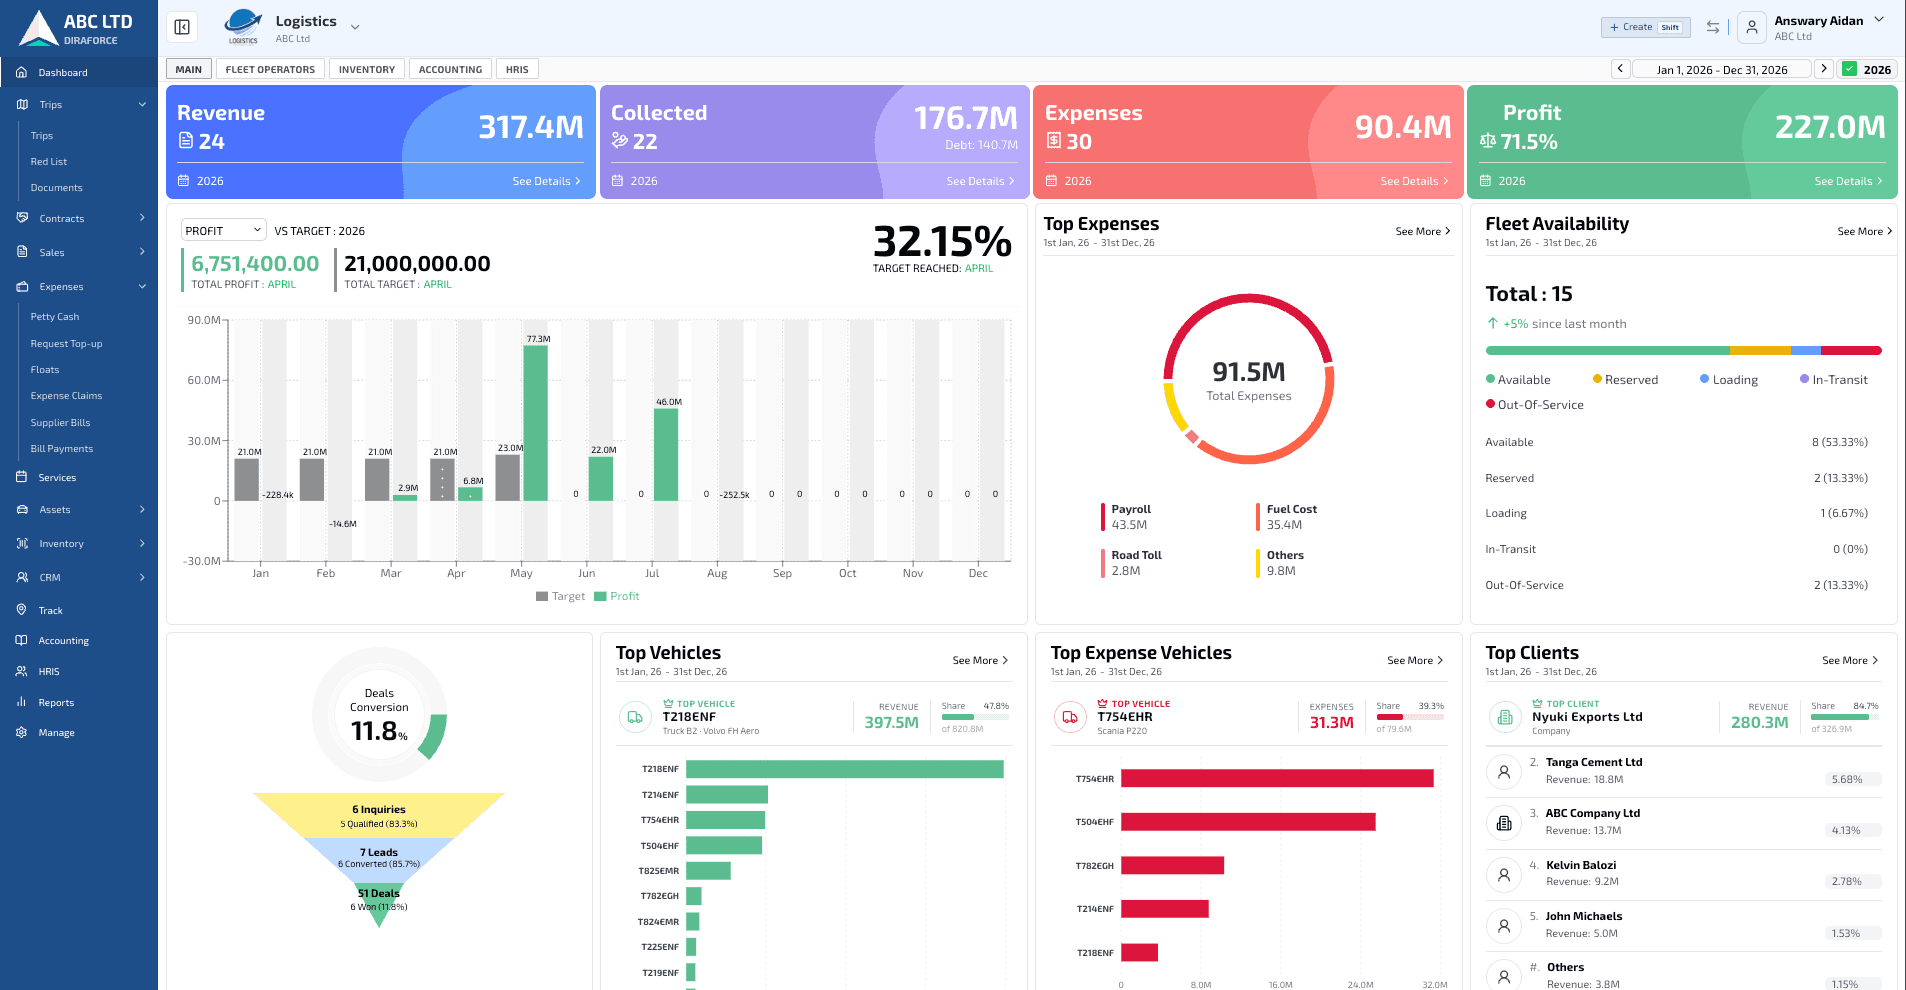Expand the CRM sidebar section
The height and width of the screenshot is (990, 1906).
[142, 577]
